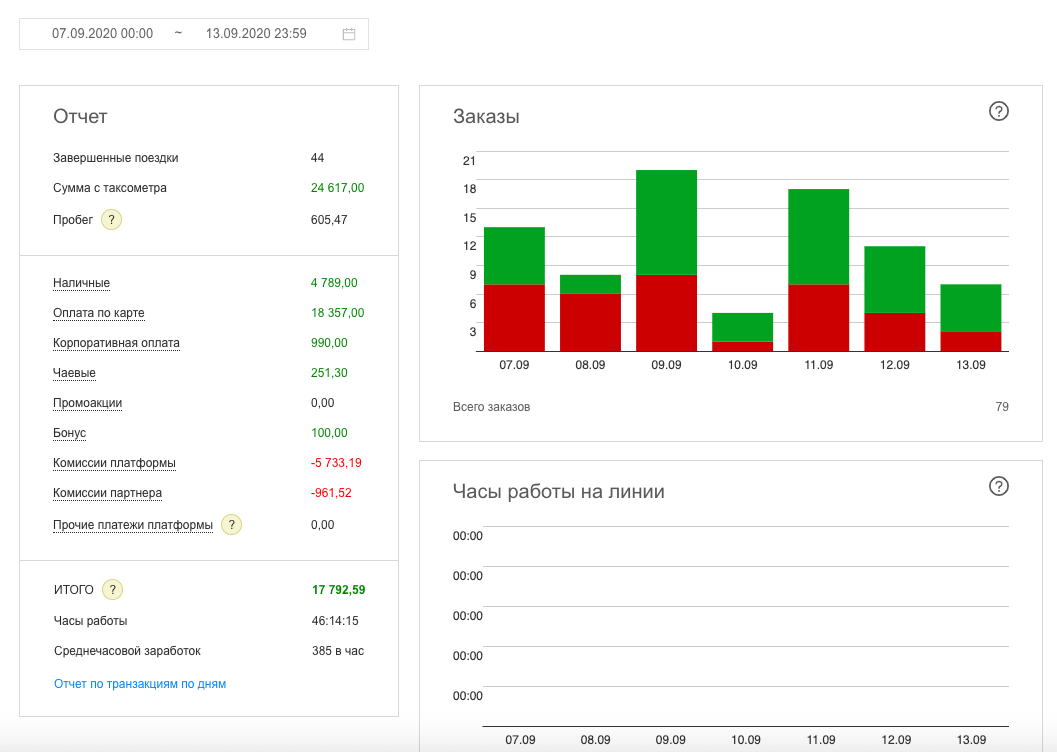
Task: Click Пробег value 605,47
Action: 329,220
